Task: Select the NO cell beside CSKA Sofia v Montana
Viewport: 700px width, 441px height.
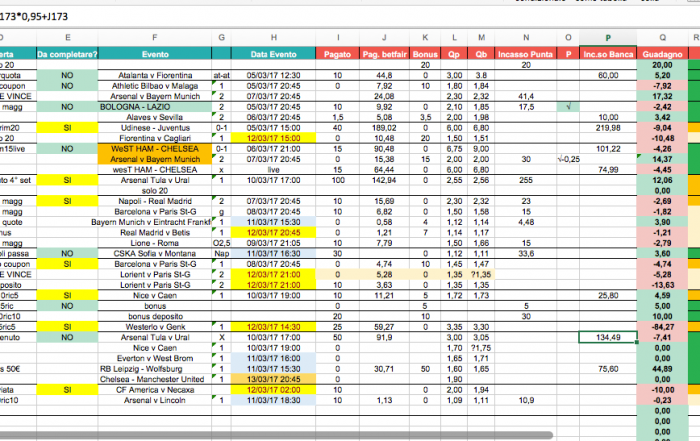Action: point(67,254)
